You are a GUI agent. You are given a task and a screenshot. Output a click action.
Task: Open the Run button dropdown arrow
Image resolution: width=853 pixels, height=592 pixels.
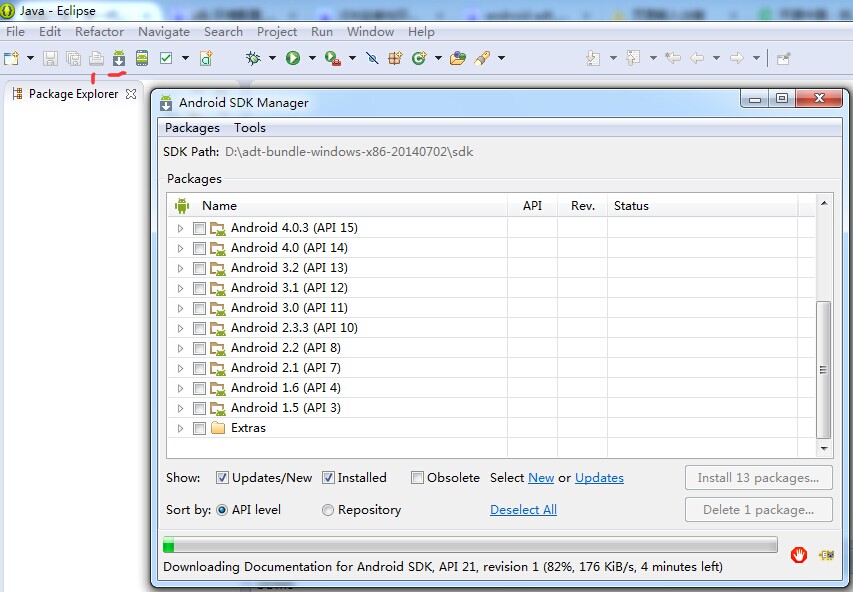[x=312, y=58]
